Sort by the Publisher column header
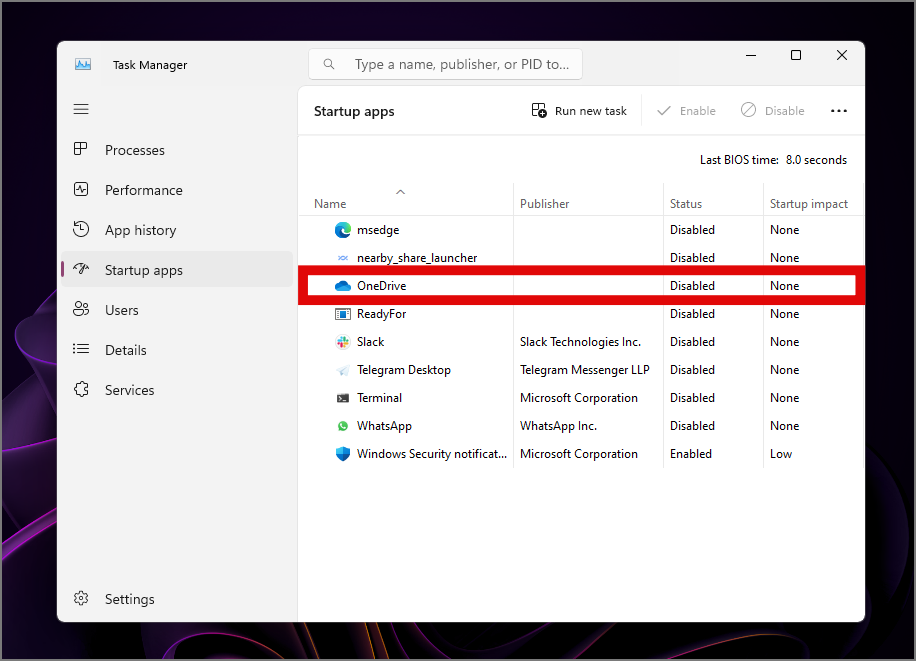Image resolution: width=916 pixels, height=661 pixels. tap(544, 203)
